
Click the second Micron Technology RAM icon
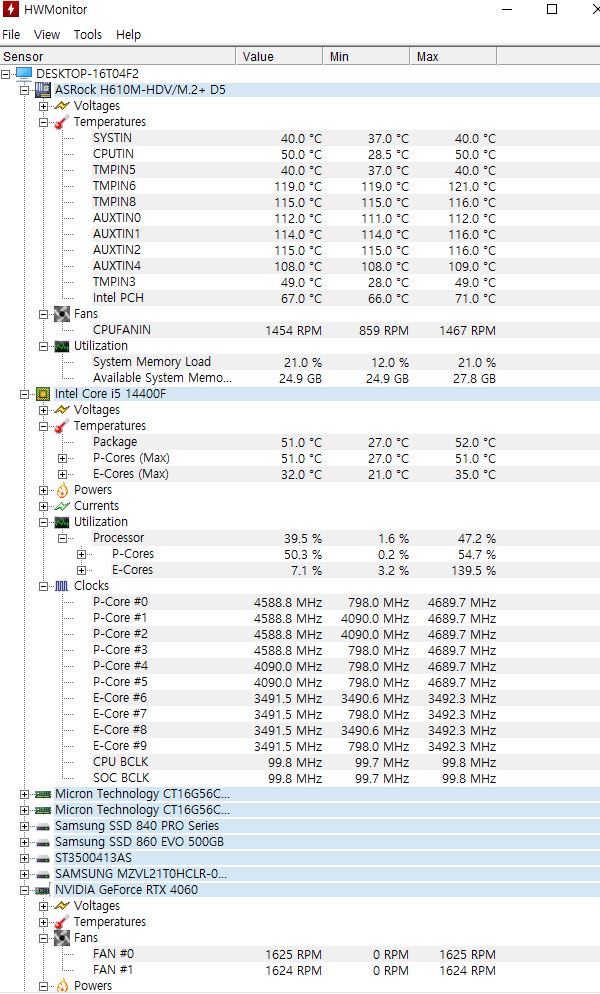[42, 810]
